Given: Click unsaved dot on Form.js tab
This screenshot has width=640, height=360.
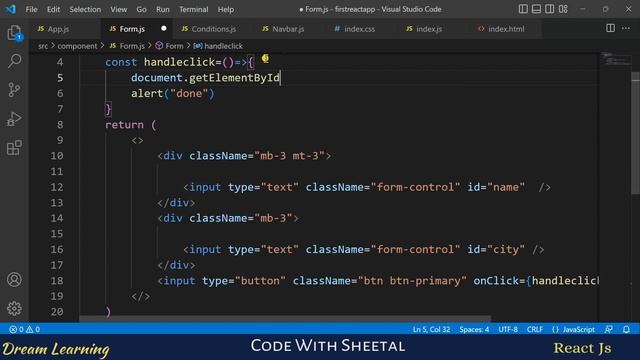Looking at the screenshot, I should [x=164, y=29].
